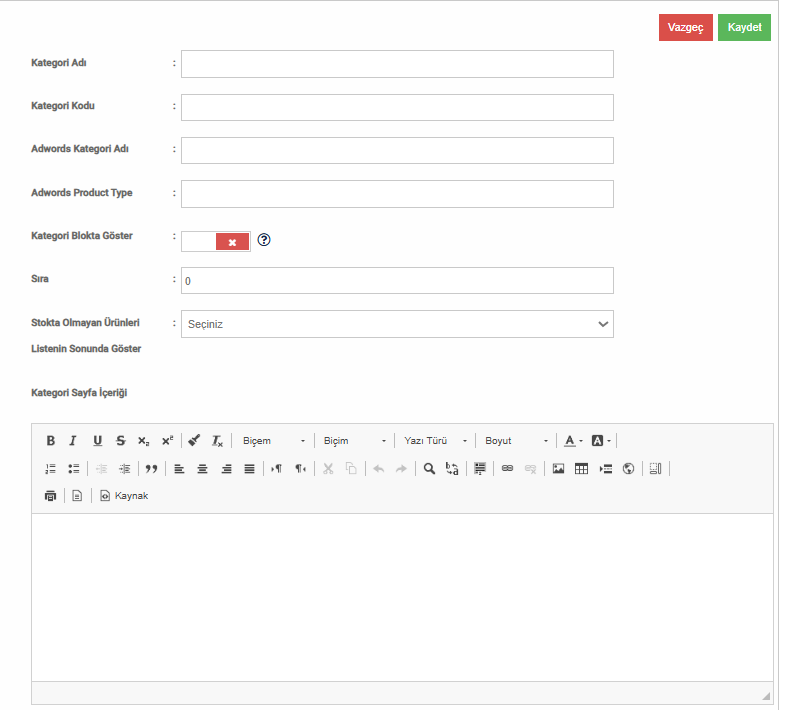Open the Yazı Türü font dropdown
Screen dimensions: 796x710
point(436,441)
